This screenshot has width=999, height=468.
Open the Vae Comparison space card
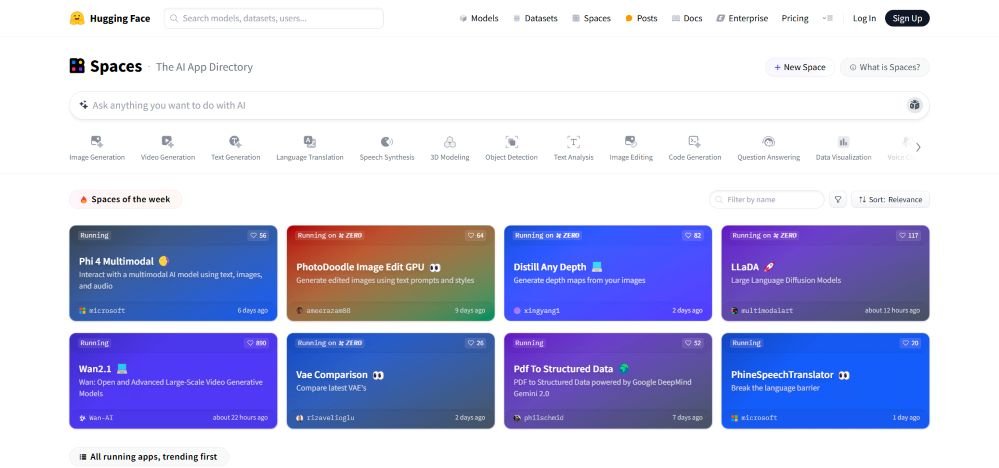[391, 381]
